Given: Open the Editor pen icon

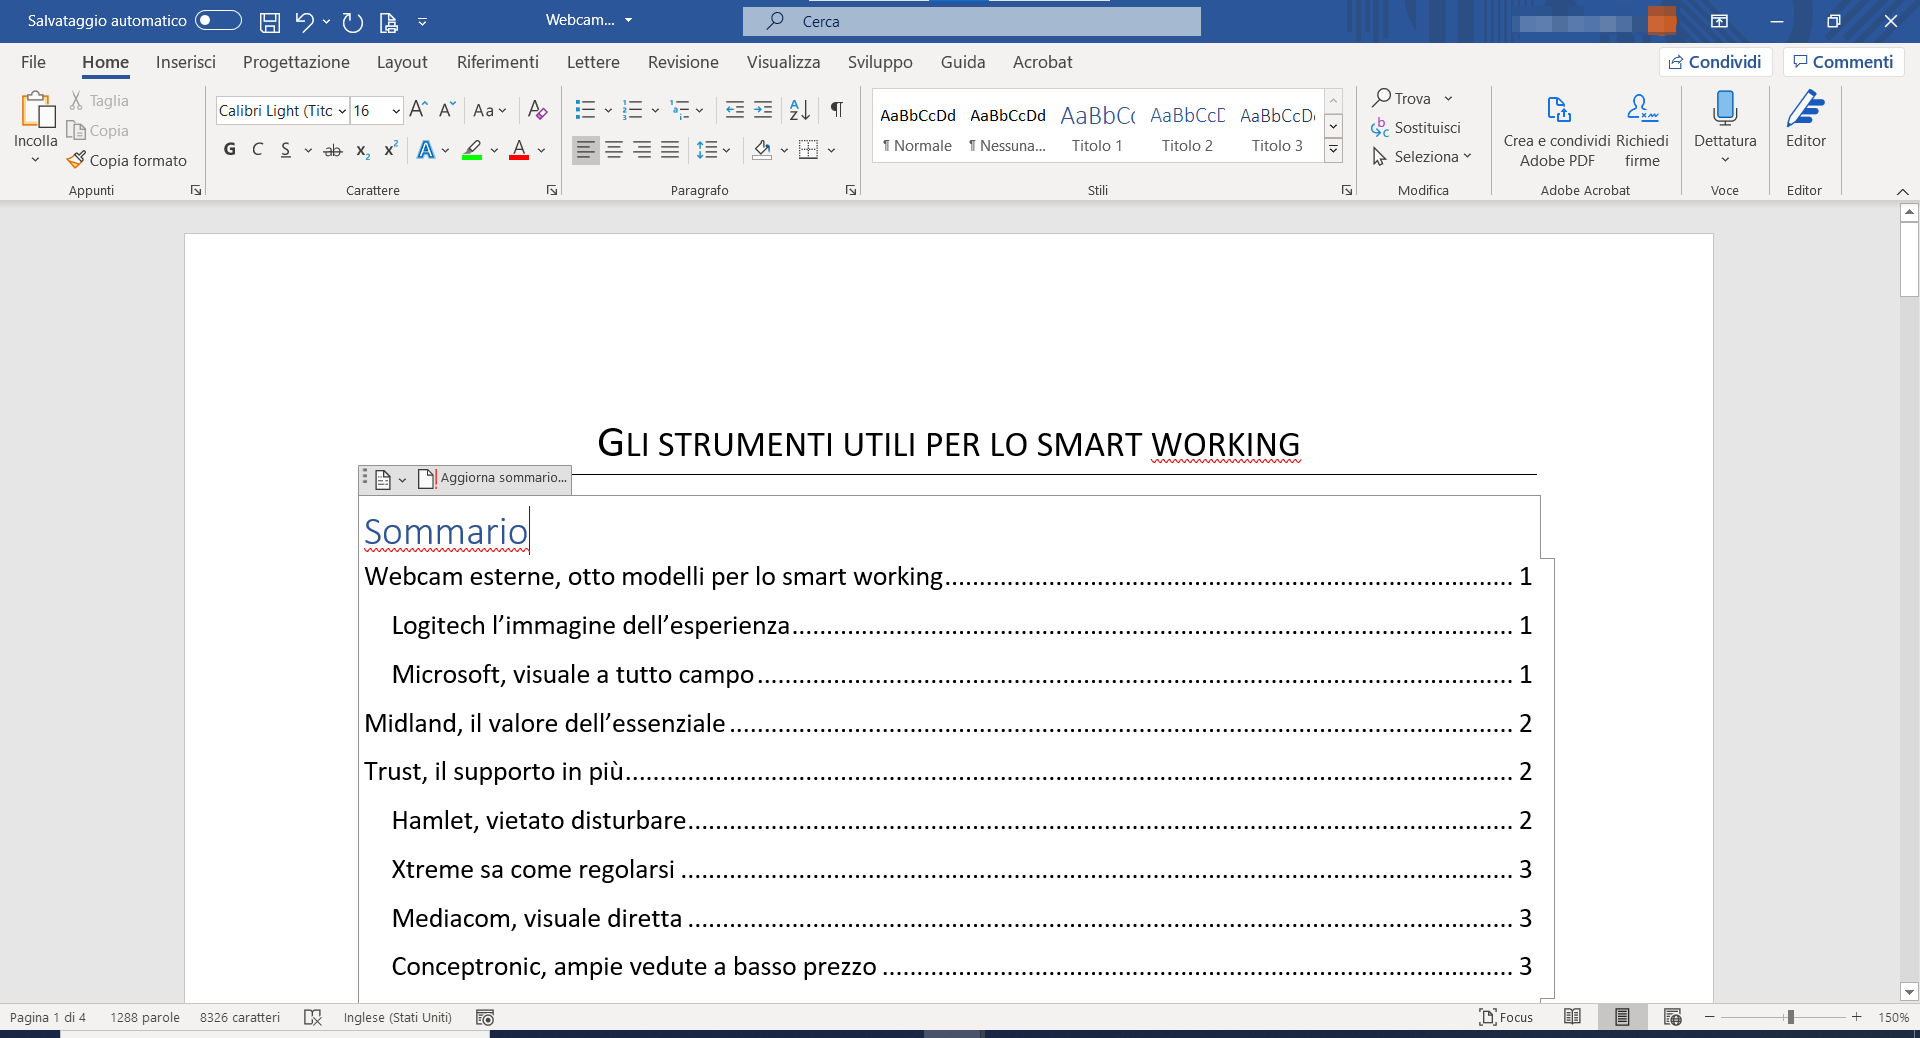Looking at the screenshot, I should (1805, 108).
